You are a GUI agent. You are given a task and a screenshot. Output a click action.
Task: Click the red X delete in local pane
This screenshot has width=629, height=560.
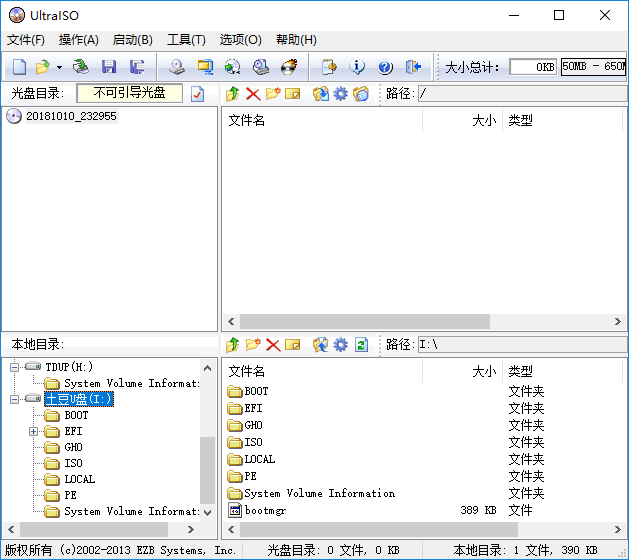[273, 345]
